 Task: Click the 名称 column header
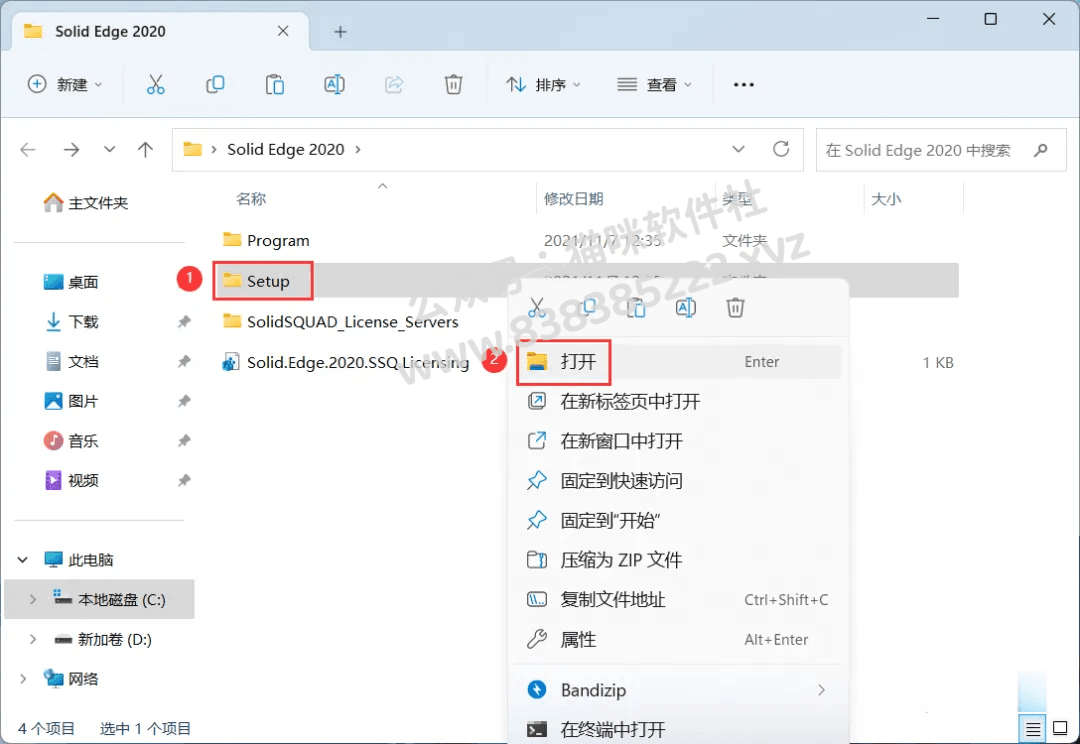click(251, 199)
